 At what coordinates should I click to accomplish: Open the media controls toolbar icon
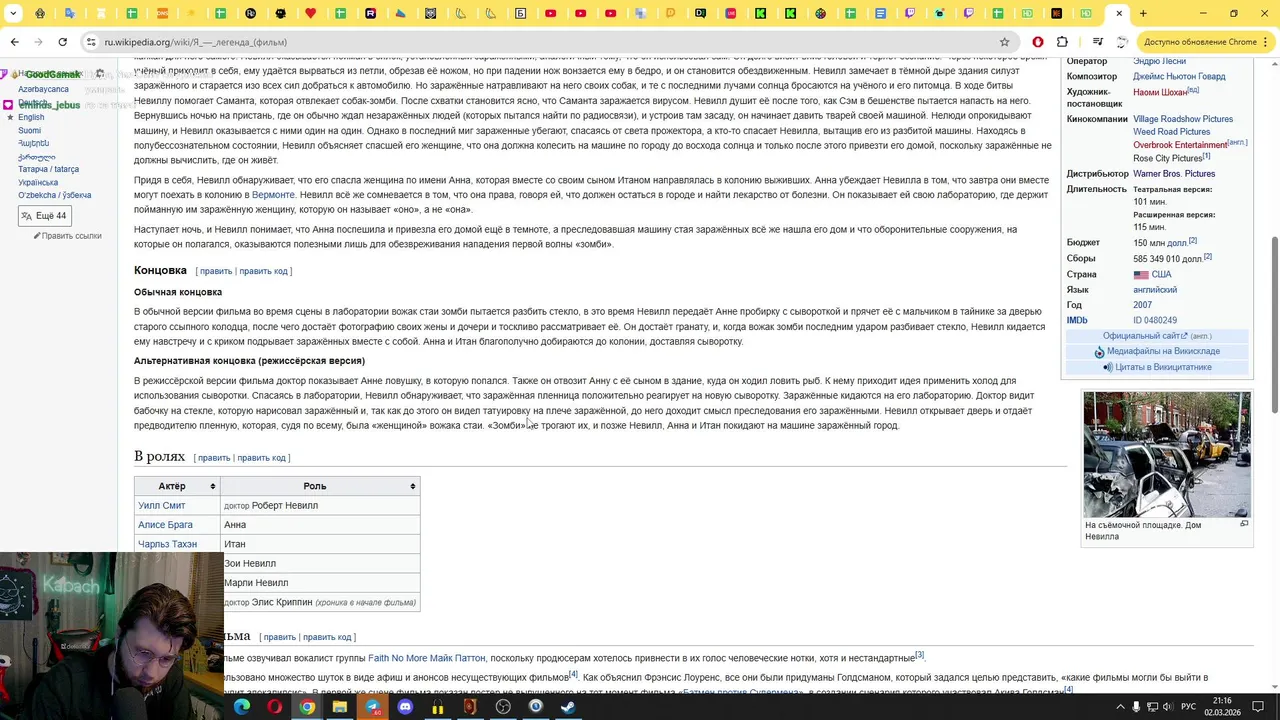1097,42
